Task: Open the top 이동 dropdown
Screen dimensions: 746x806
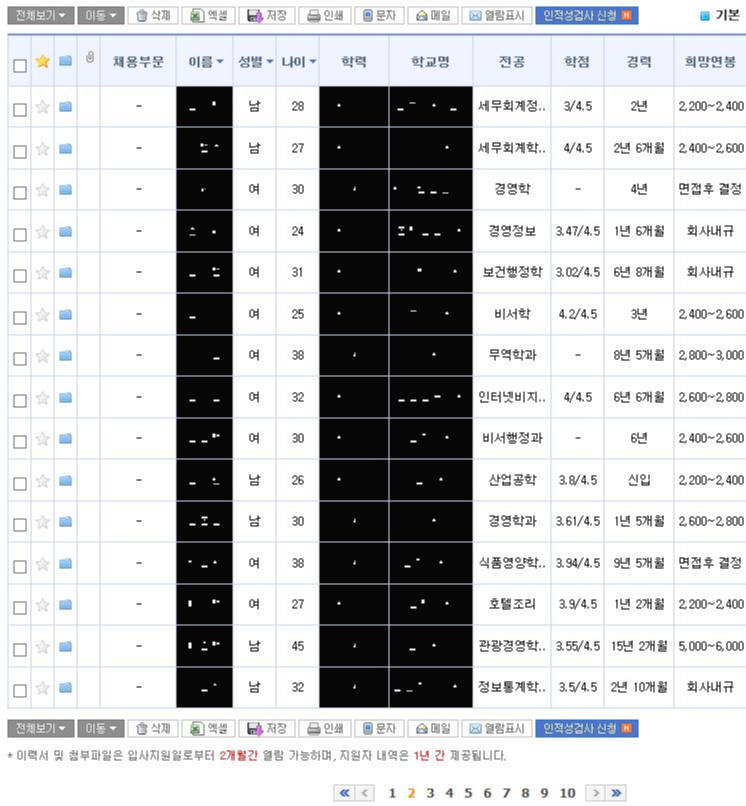Action: click(101, 15)
